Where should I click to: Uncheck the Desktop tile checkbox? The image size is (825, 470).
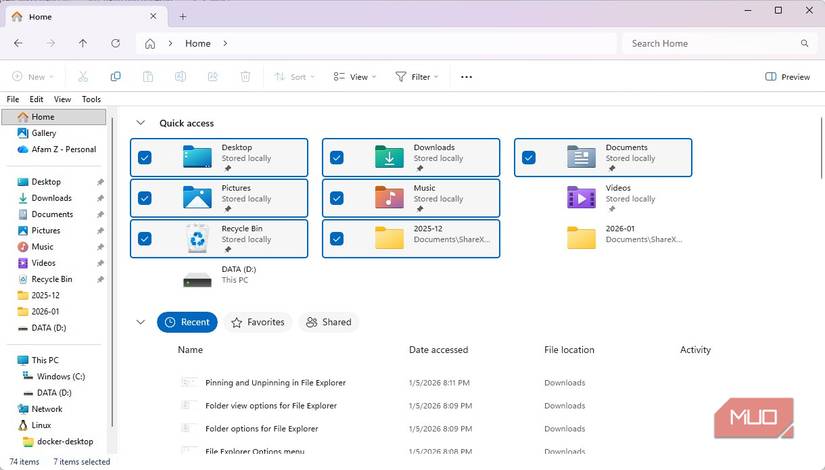(x=145, y=157)
